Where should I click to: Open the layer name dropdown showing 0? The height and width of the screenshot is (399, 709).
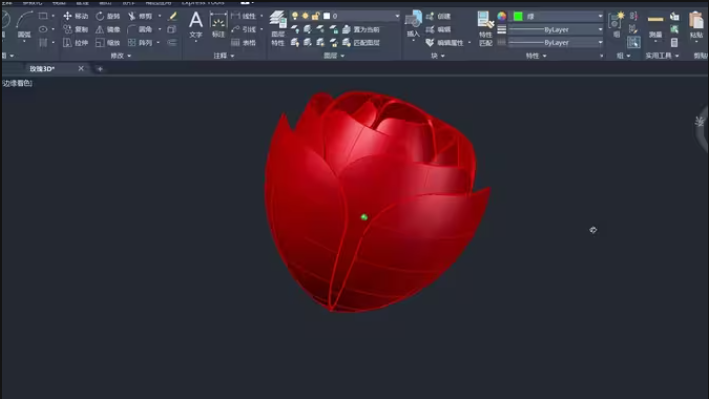click(361, 16)
